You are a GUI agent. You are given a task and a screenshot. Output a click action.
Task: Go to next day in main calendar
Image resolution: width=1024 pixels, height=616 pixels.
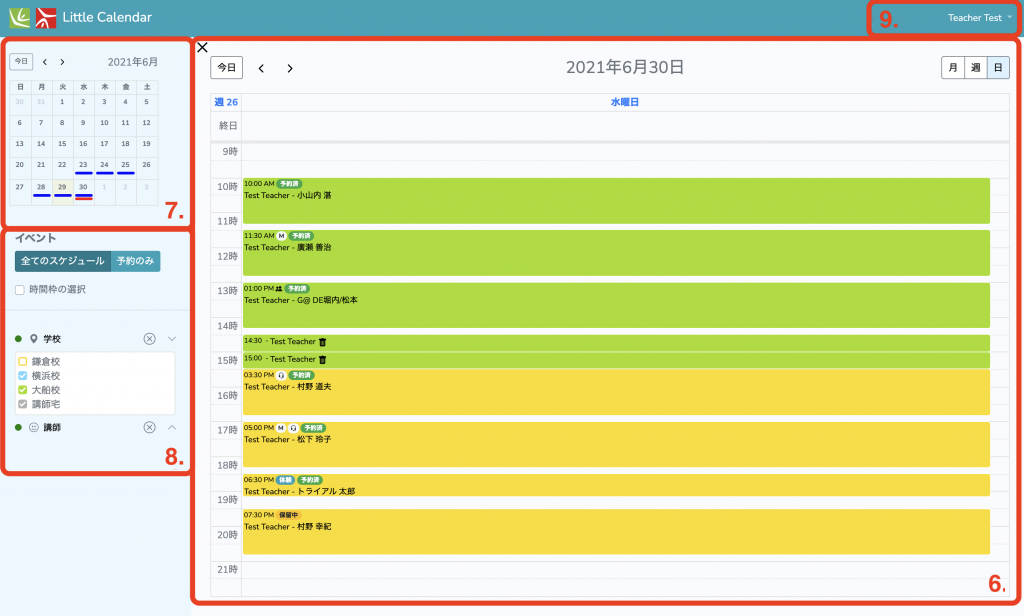(290, 68)
